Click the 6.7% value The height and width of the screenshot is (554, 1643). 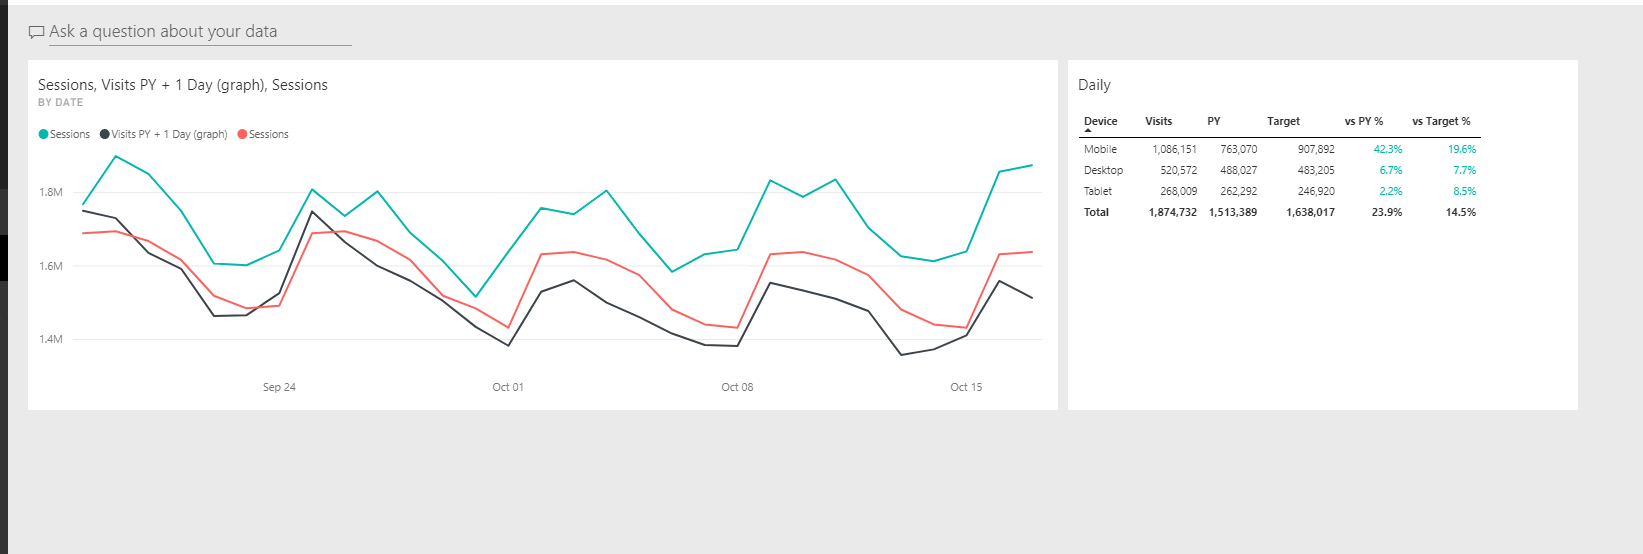[x=1391, y=170]
